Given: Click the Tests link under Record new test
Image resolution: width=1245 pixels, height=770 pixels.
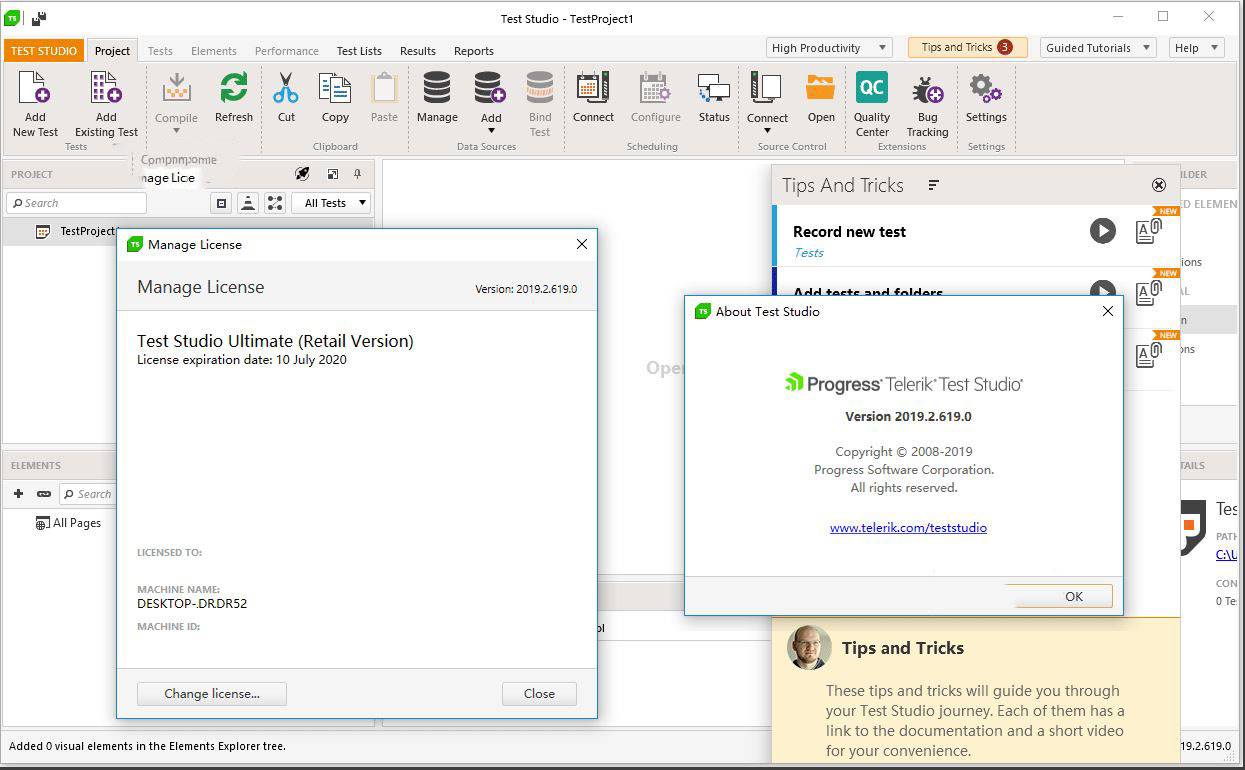Looking at the screenshot, I should pyautogui.click(x=808, y=252).
